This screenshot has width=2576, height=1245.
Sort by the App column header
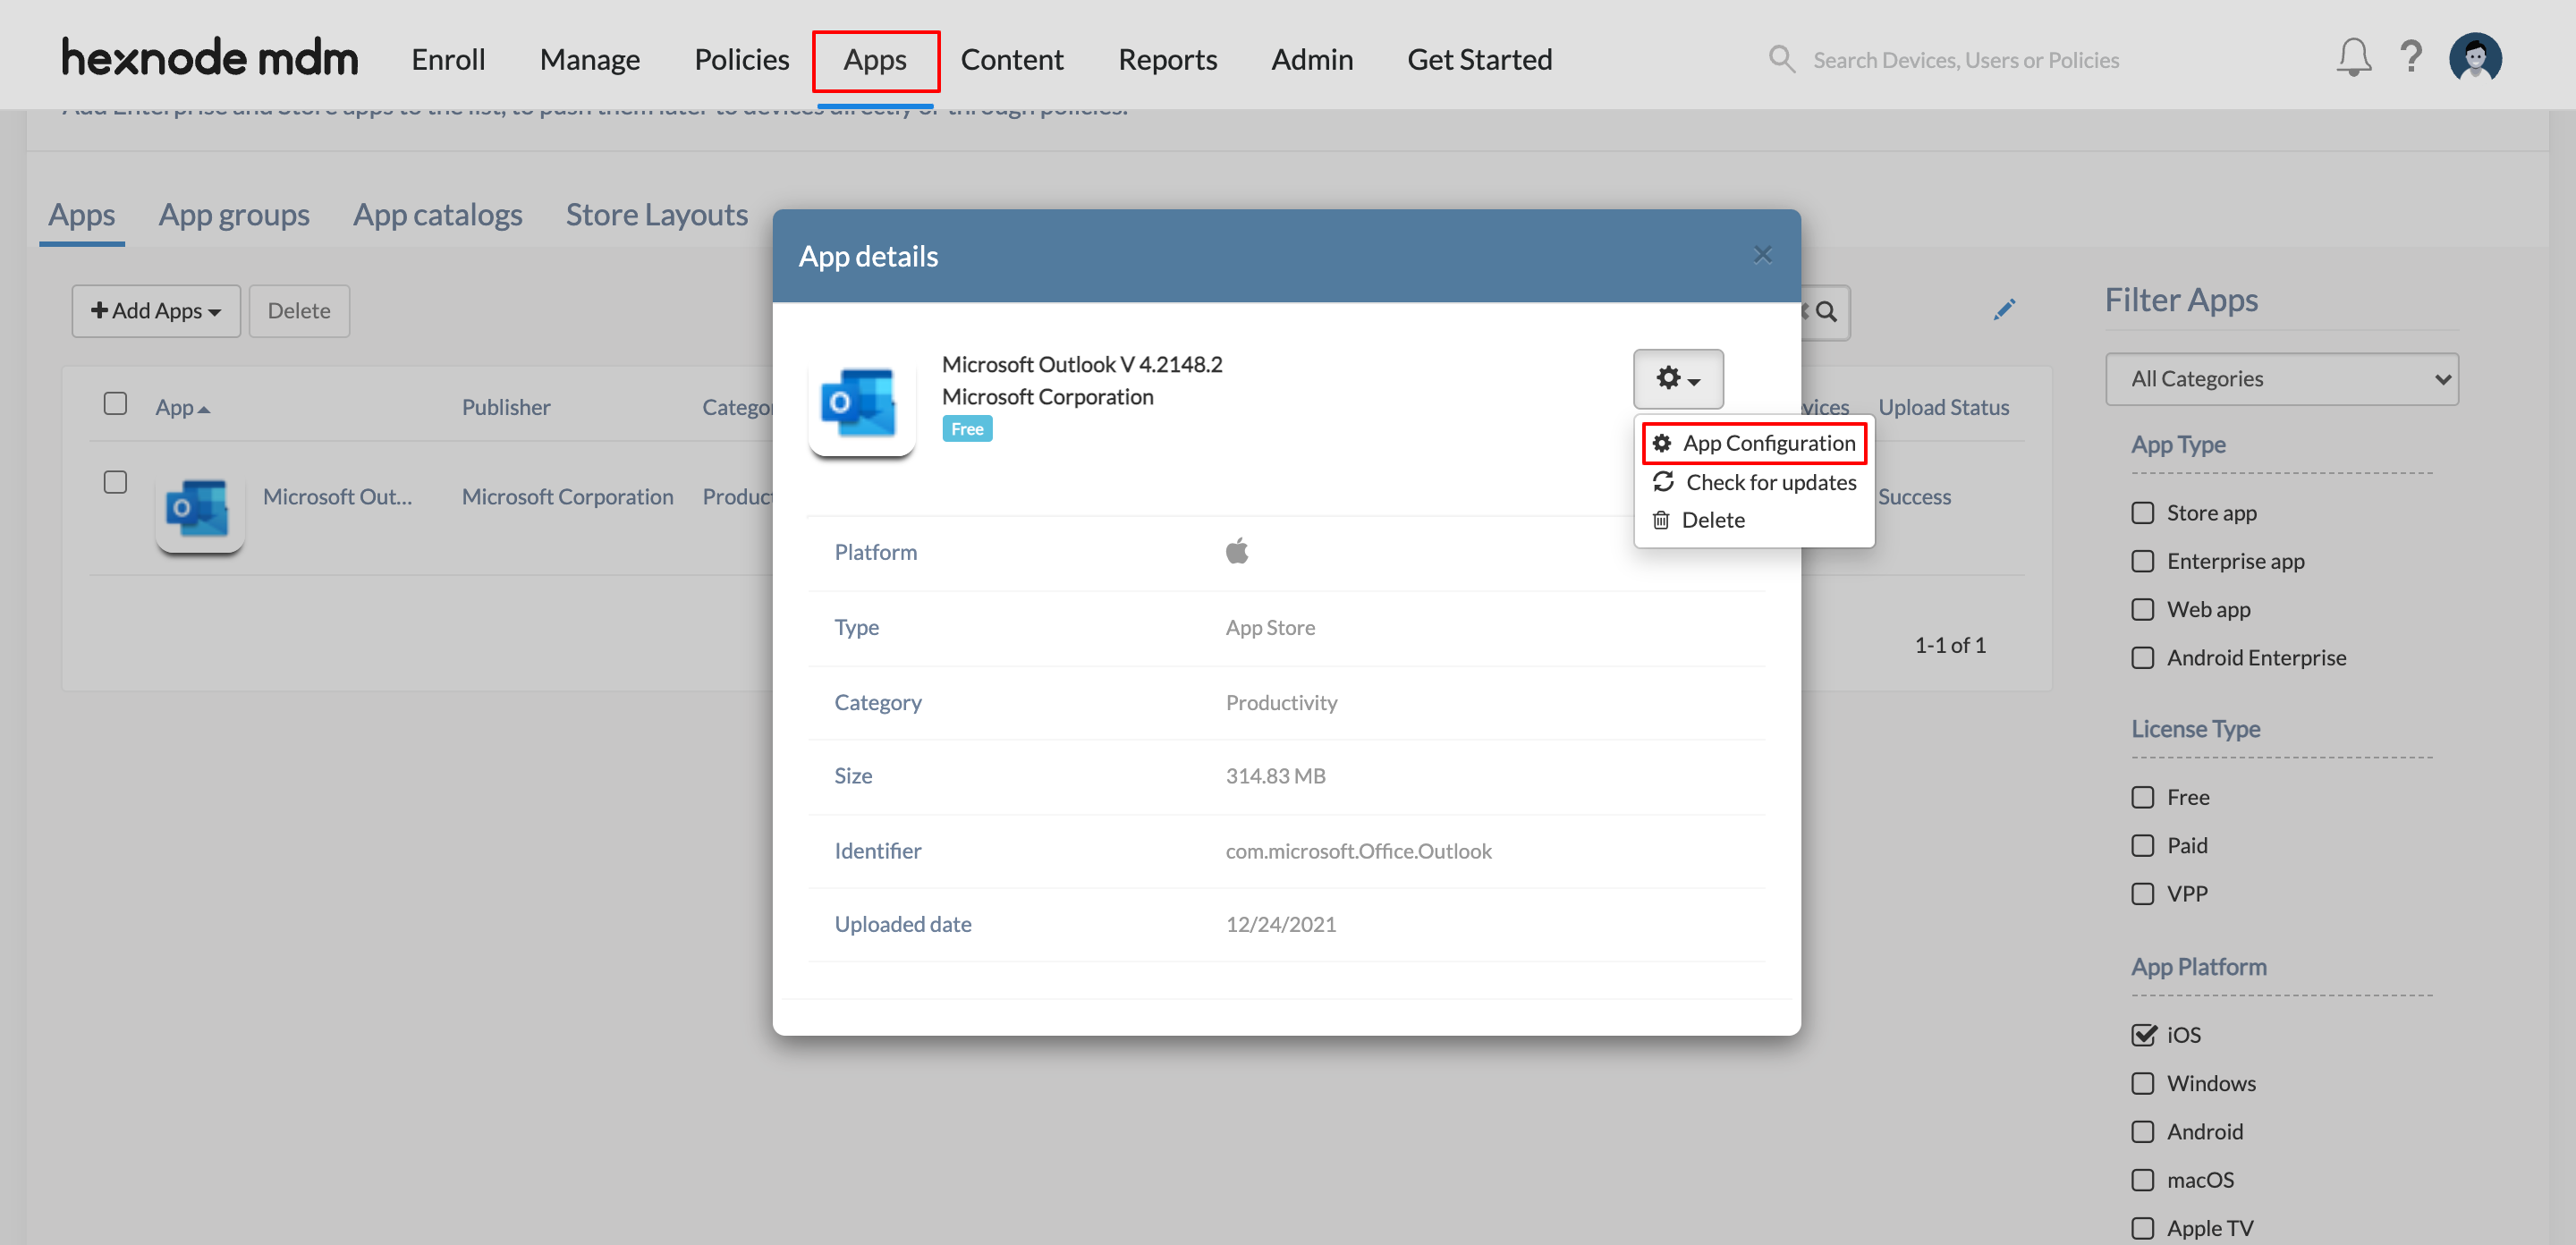[182, 407]
